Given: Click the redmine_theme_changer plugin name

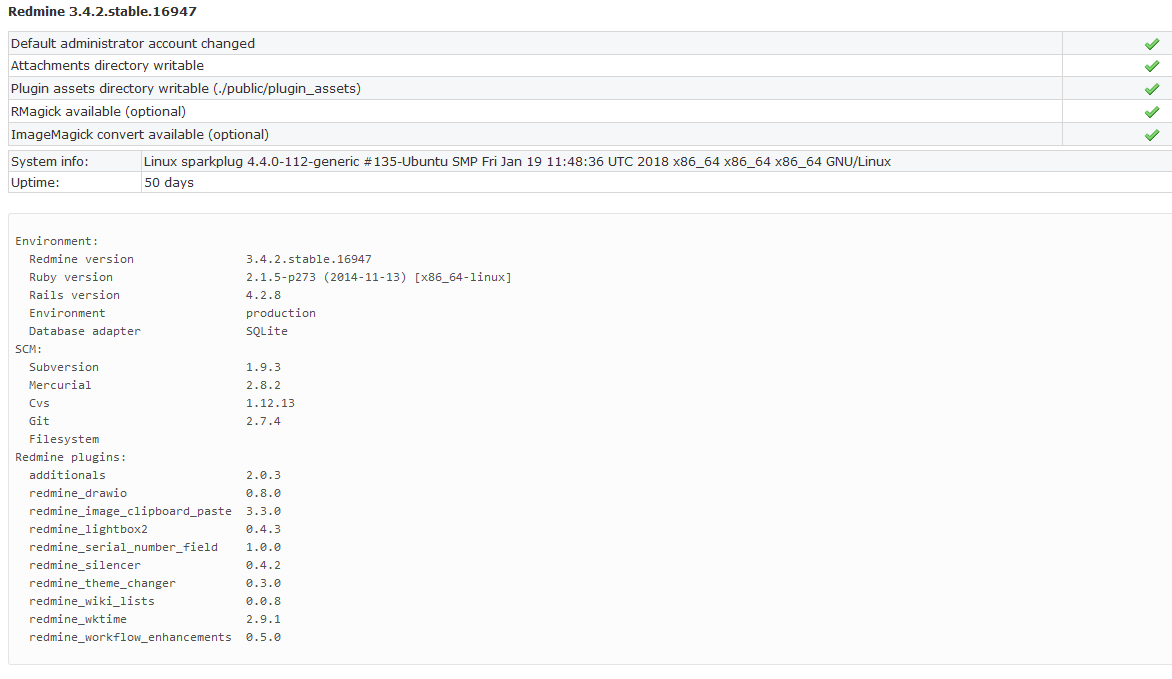Looking at the screenshot, I should 102,583.
